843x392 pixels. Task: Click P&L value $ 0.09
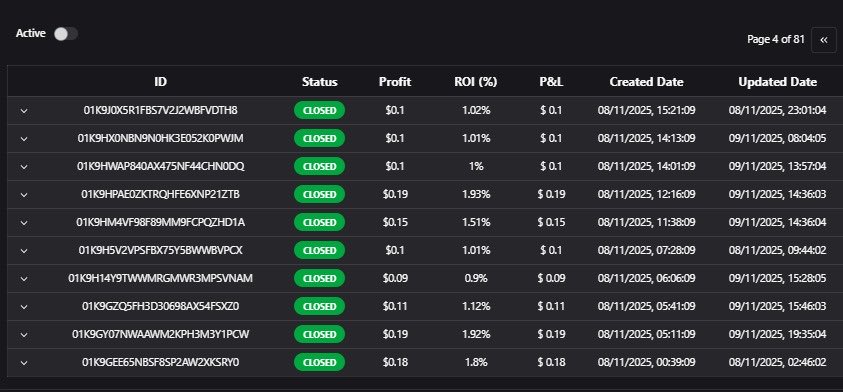coord(551,278)
